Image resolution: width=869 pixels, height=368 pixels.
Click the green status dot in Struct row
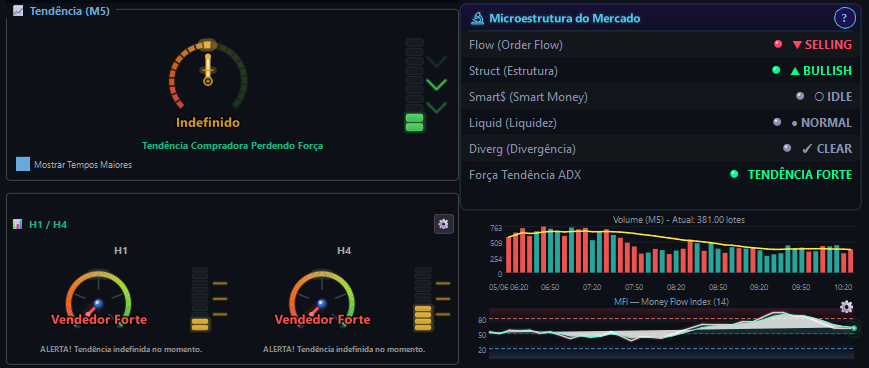(776, 70)
